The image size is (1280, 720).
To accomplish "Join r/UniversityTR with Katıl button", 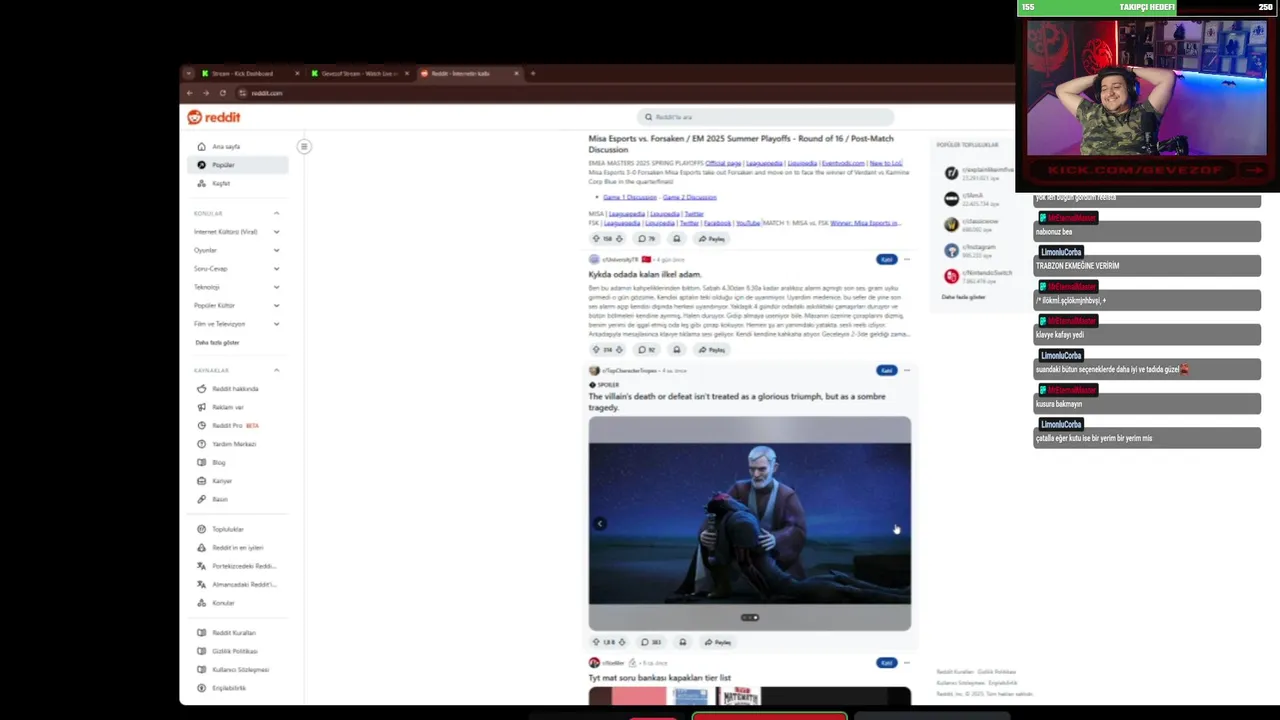I will tap(886, 259).
